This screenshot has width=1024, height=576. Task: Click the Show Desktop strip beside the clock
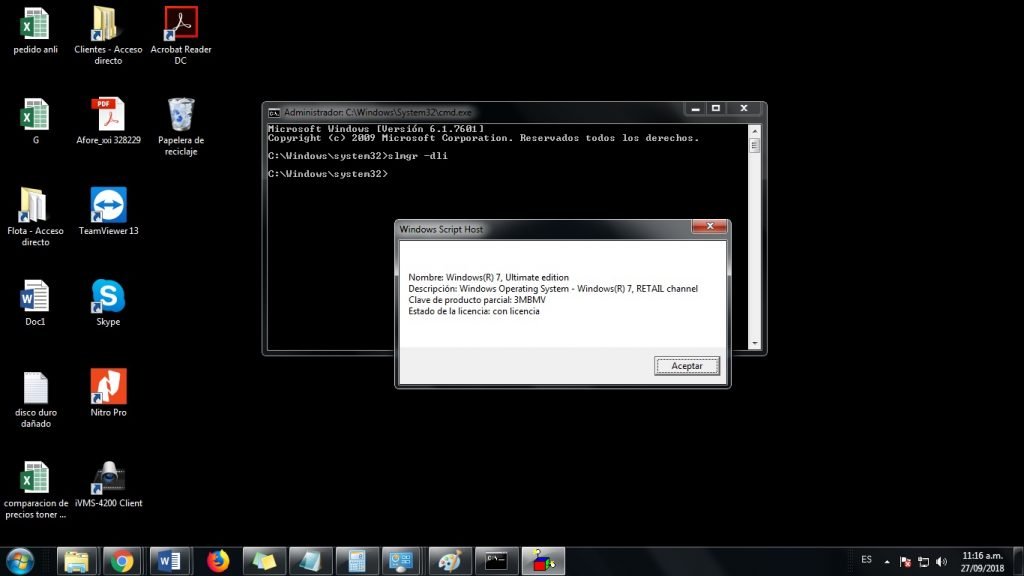tap(1019, 562)
